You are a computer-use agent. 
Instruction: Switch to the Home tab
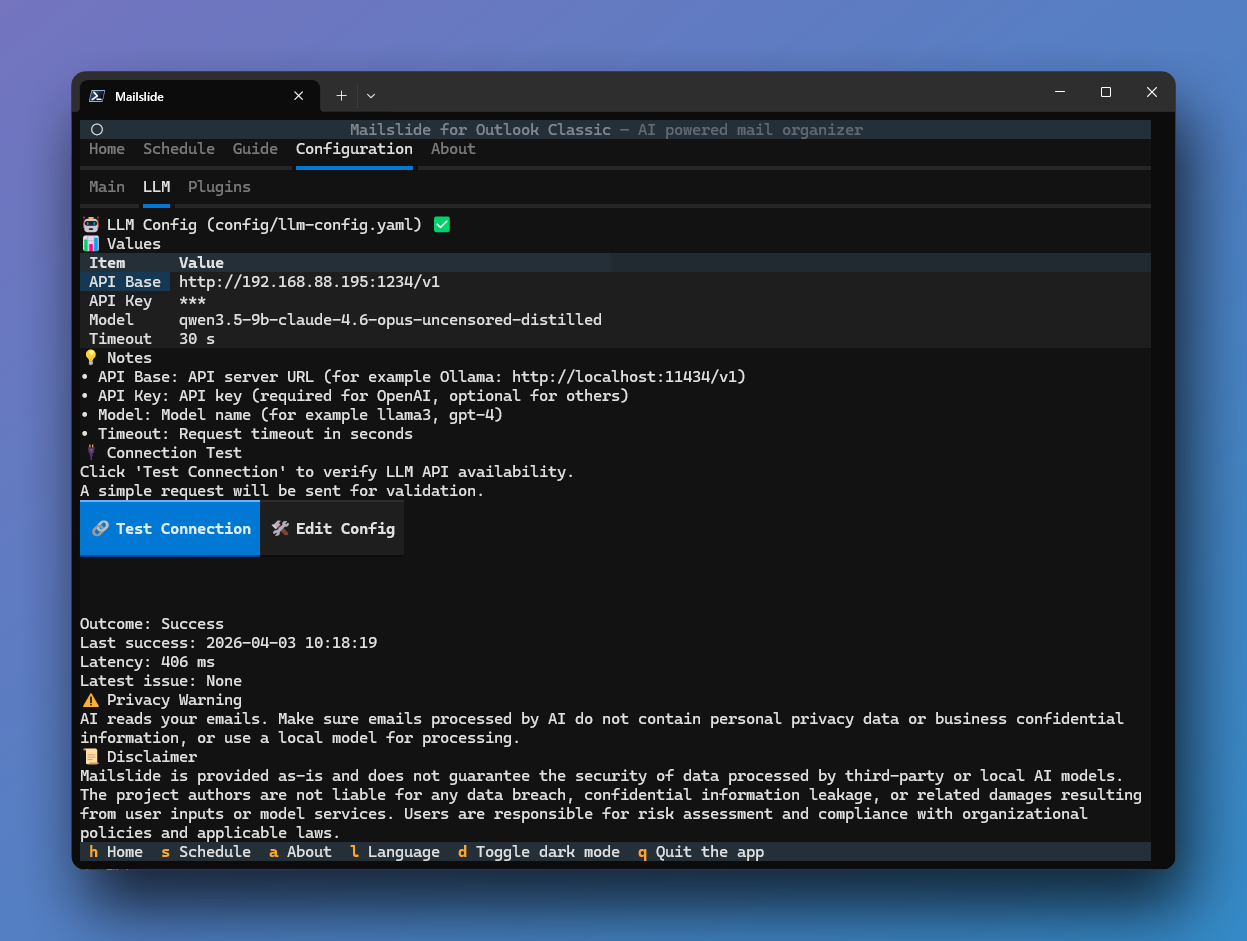(x=107, y=149)
